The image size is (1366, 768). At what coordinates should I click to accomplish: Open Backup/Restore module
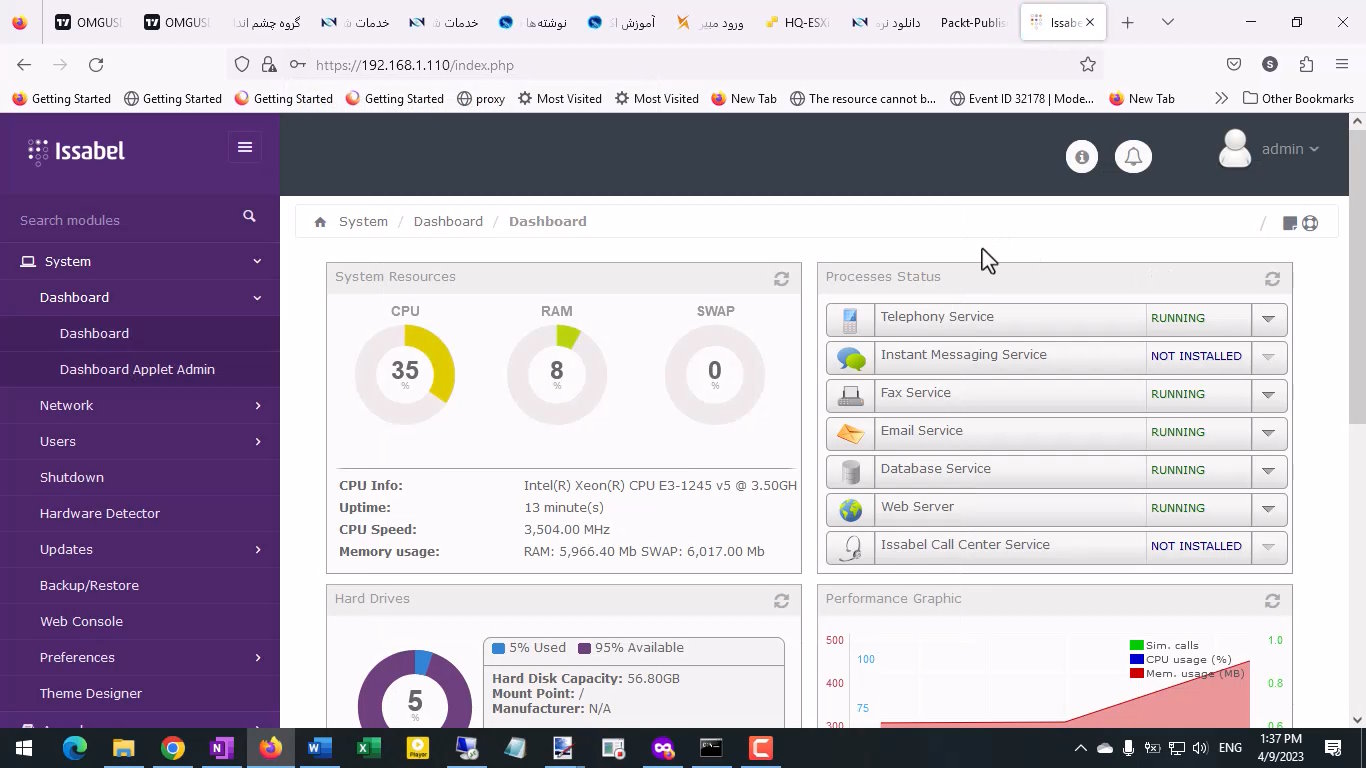(x=89, y=585)
